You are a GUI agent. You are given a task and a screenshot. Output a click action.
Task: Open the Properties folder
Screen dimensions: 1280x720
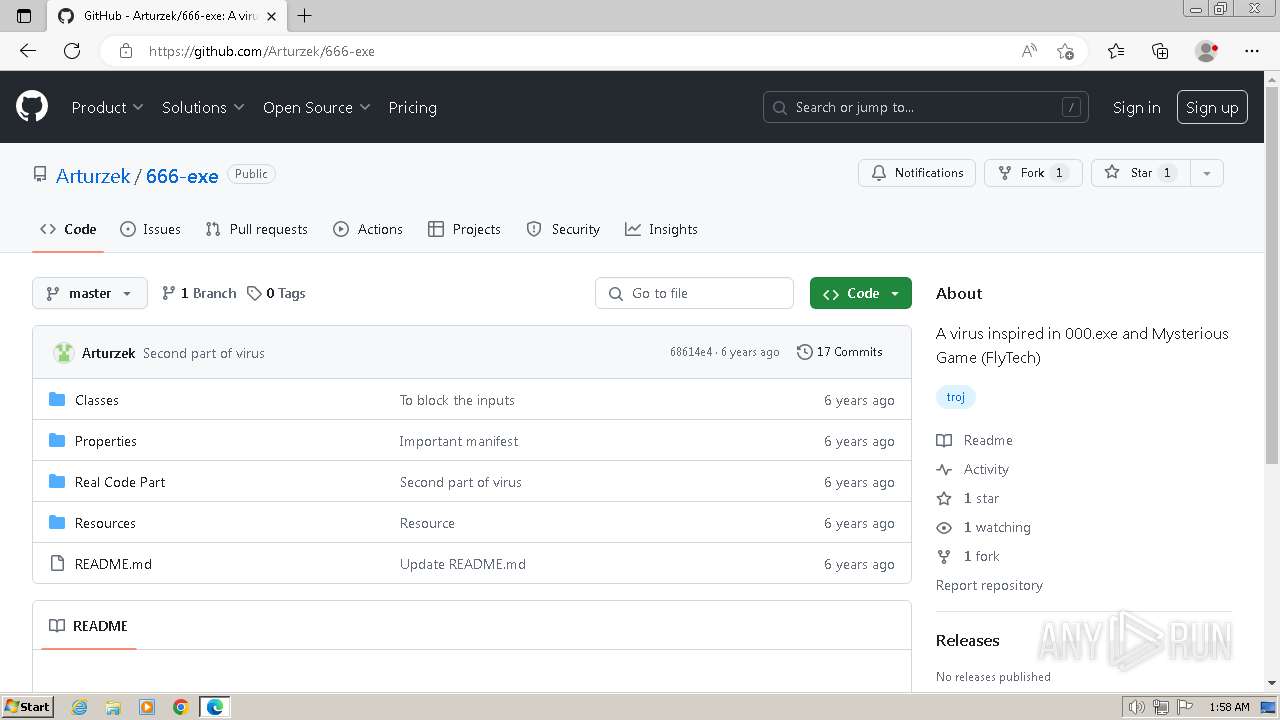coord(106,441)
